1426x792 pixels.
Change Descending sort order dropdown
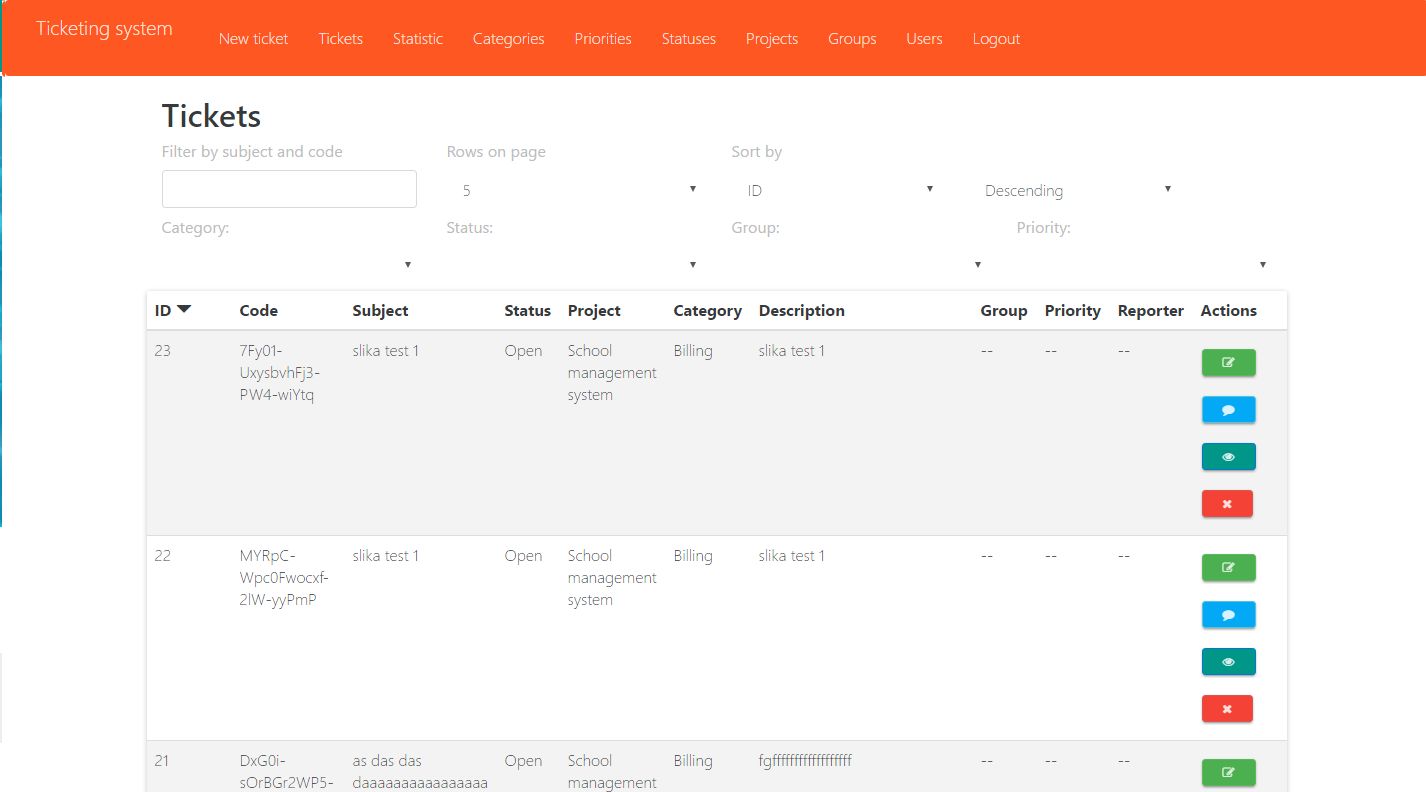click(x=1073, y=190)
